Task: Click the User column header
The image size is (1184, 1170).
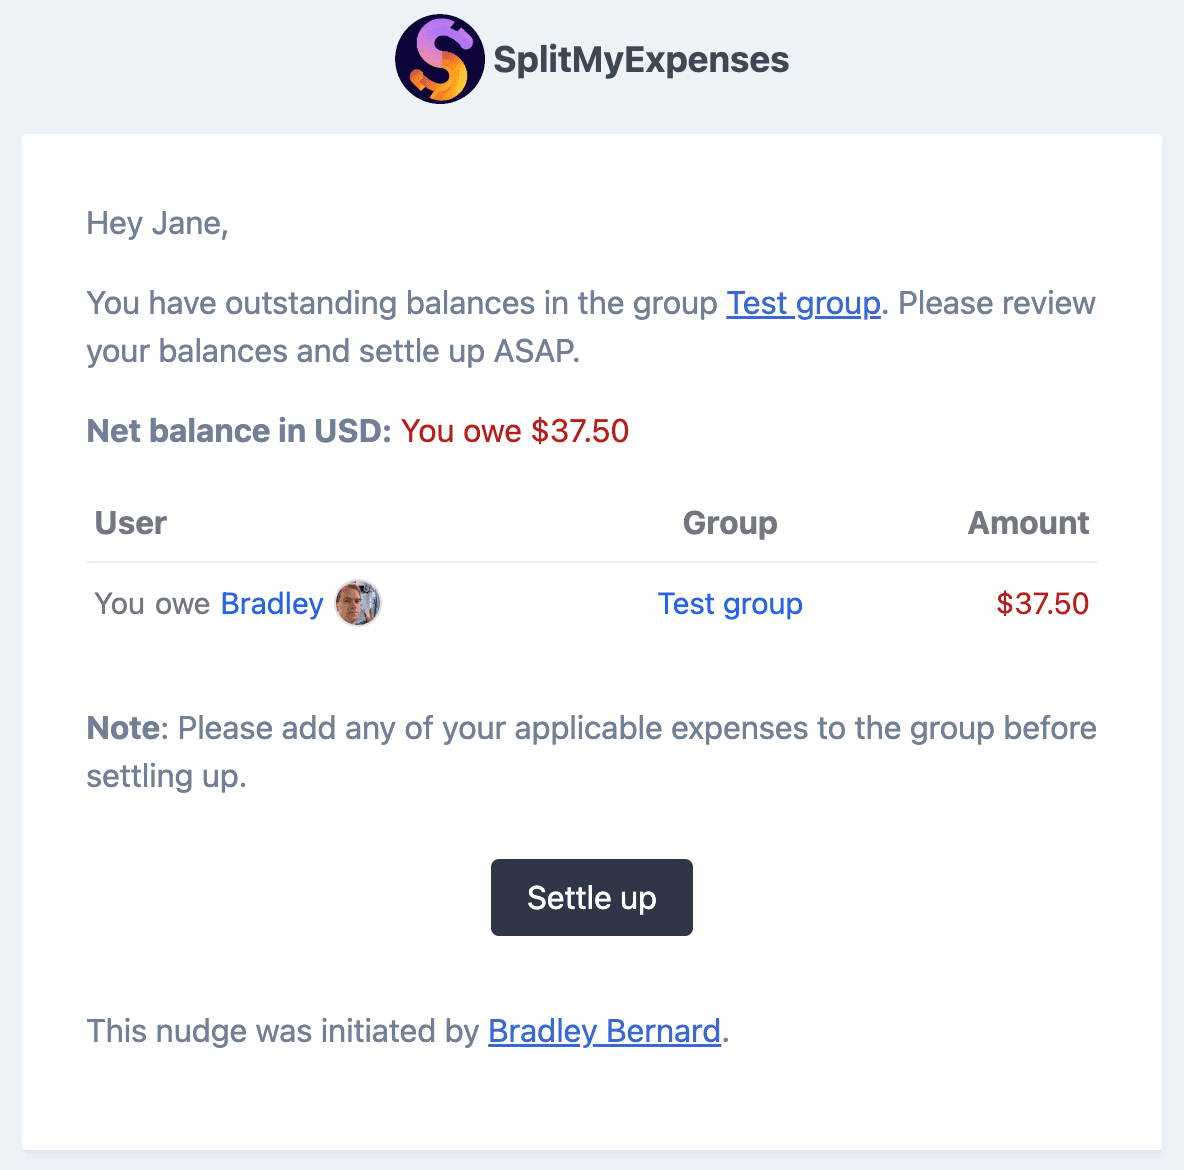Action: [x=130, y=523]
